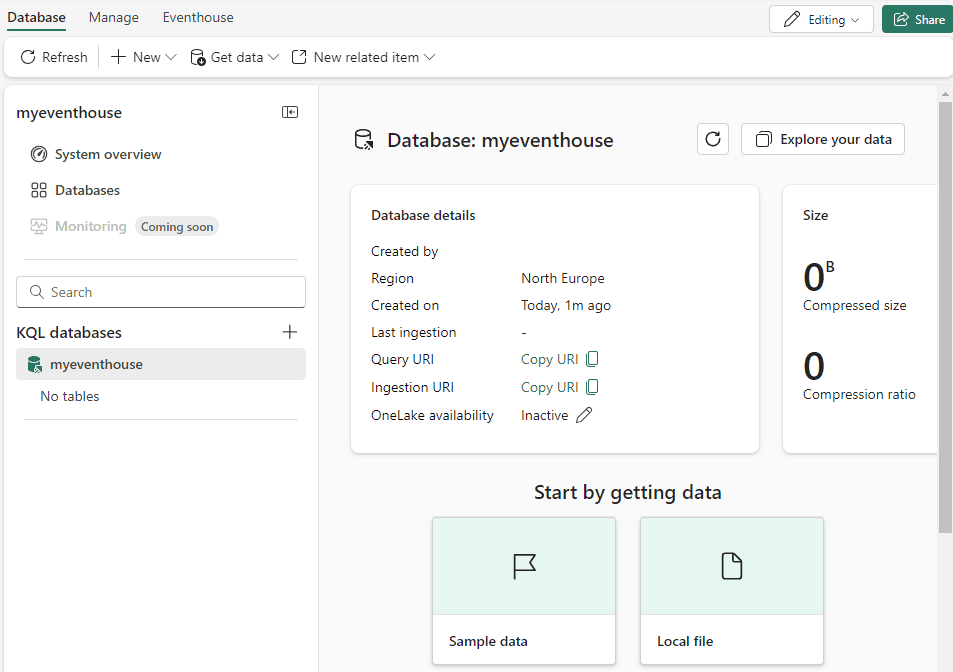Screen dimensions: 953x672
Task: Click the 'KQL databases' heading
Action: click(69, 332)
